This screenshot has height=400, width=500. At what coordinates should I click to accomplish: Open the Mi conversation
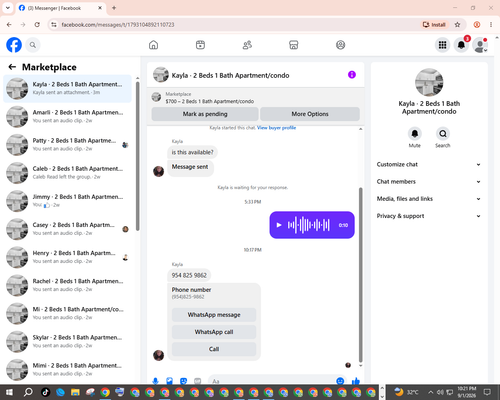pyautogui.click(x=67, y=313)
